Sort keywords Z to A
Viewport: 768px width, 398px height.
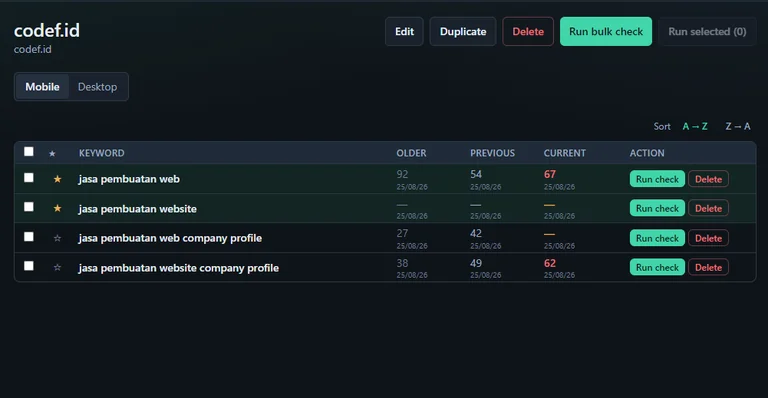tap(738, 126)
